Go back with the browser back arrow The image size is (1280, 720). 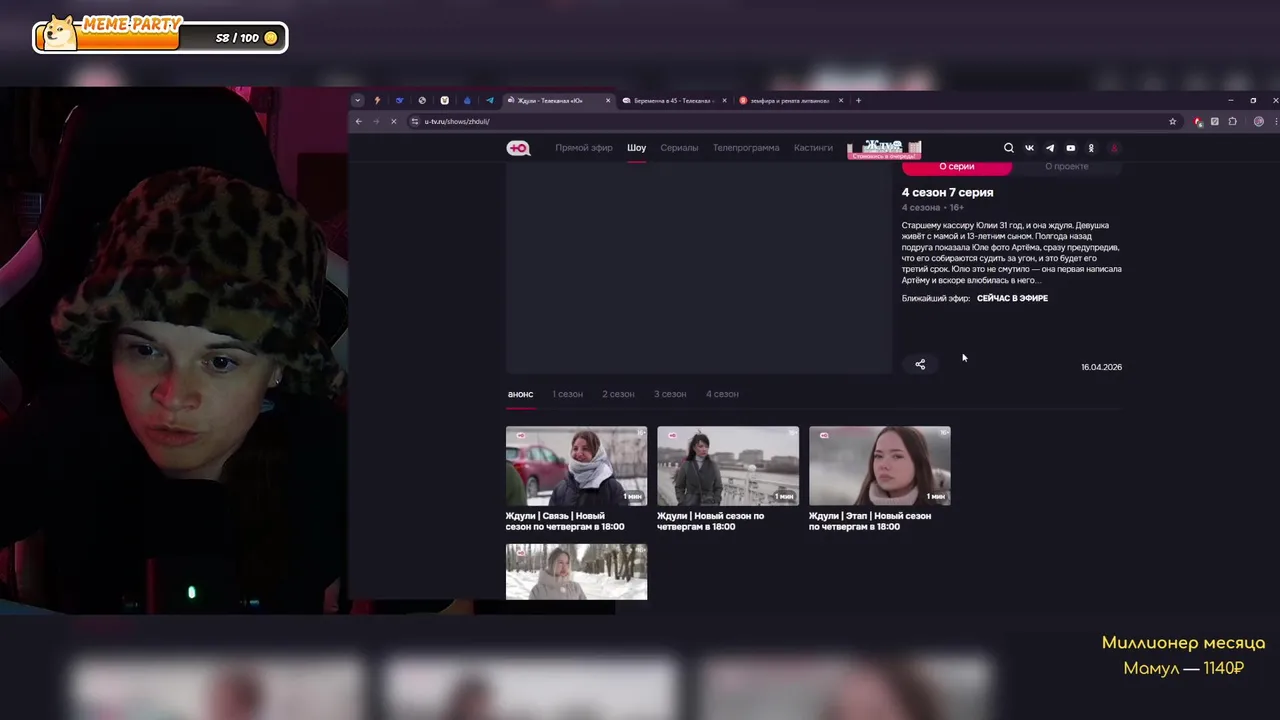click(359, 122)
